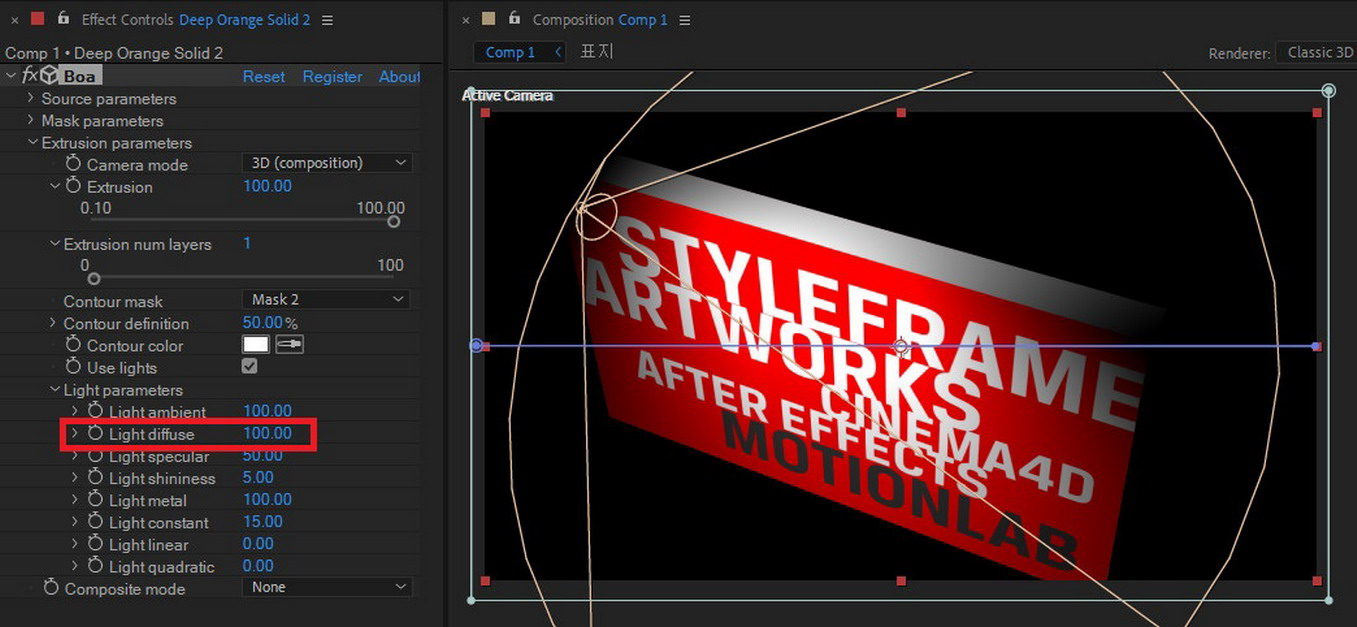Toggle the Light shininess stopwatch
The image size is (1357, 627).
tap(95, 477)
